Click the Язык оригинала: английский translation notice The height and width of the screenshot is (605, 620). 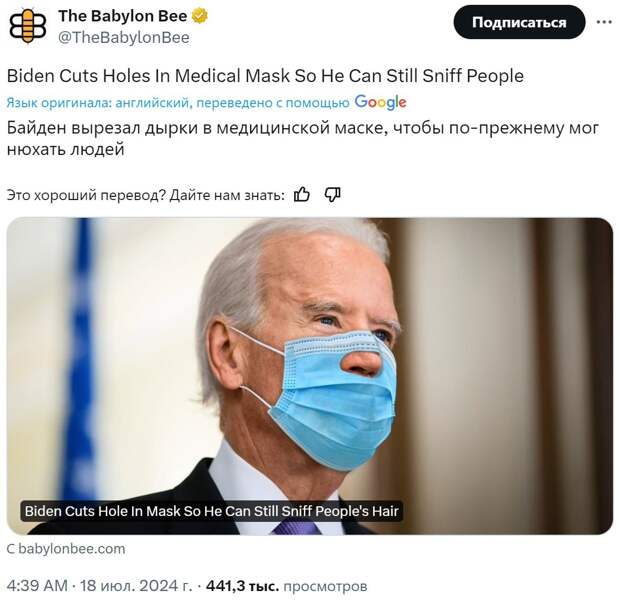point(178,103)
